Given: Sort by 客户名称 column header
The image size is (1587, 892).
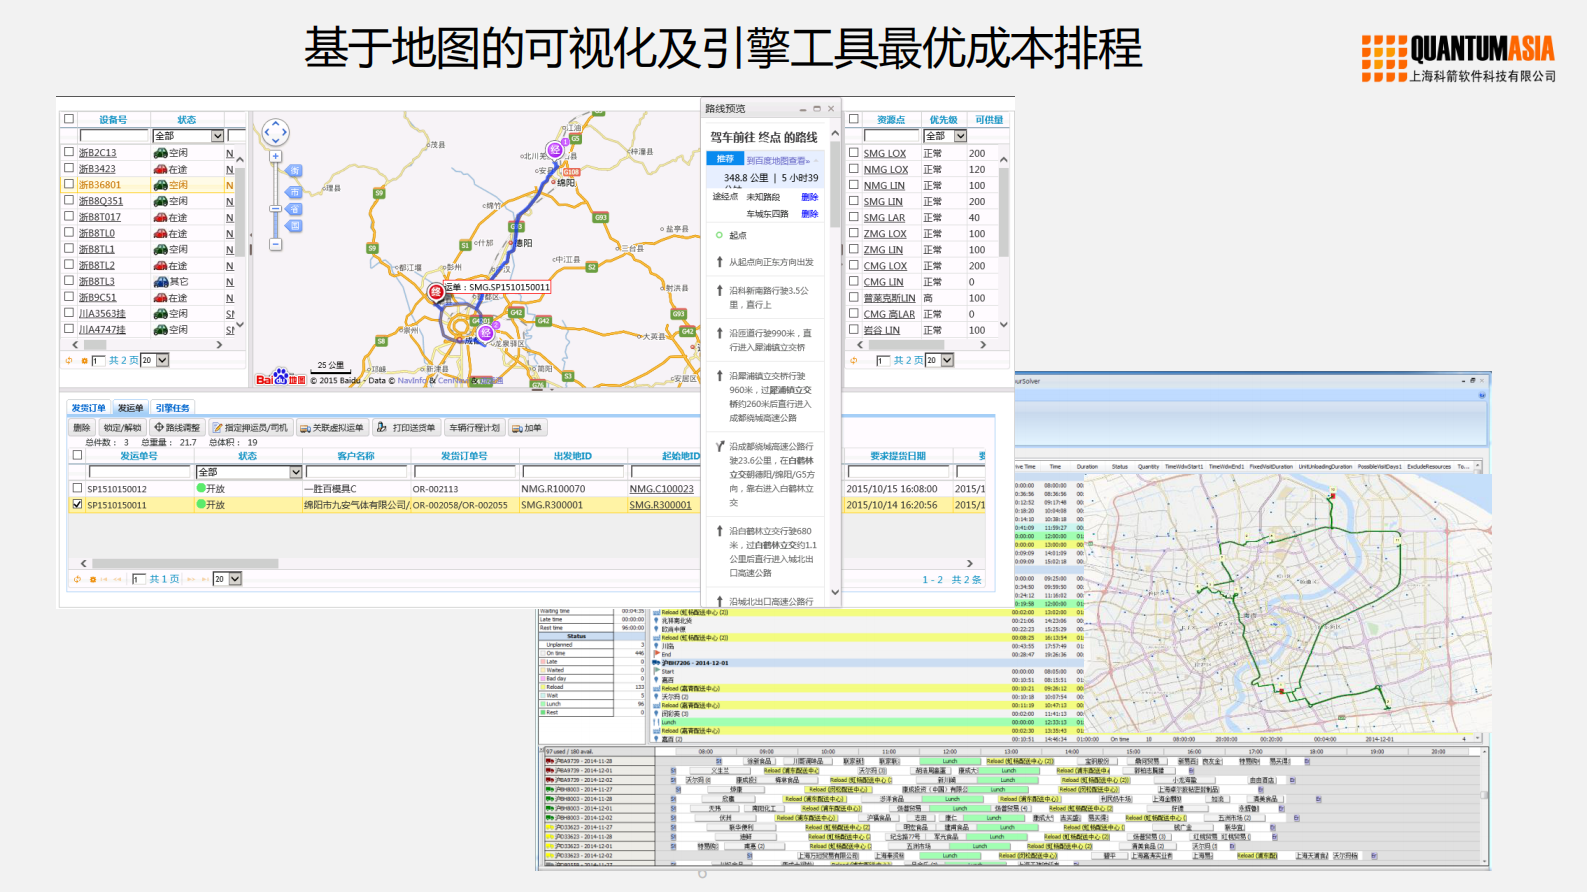Looking at the screenshot, I should coord(355,456).
